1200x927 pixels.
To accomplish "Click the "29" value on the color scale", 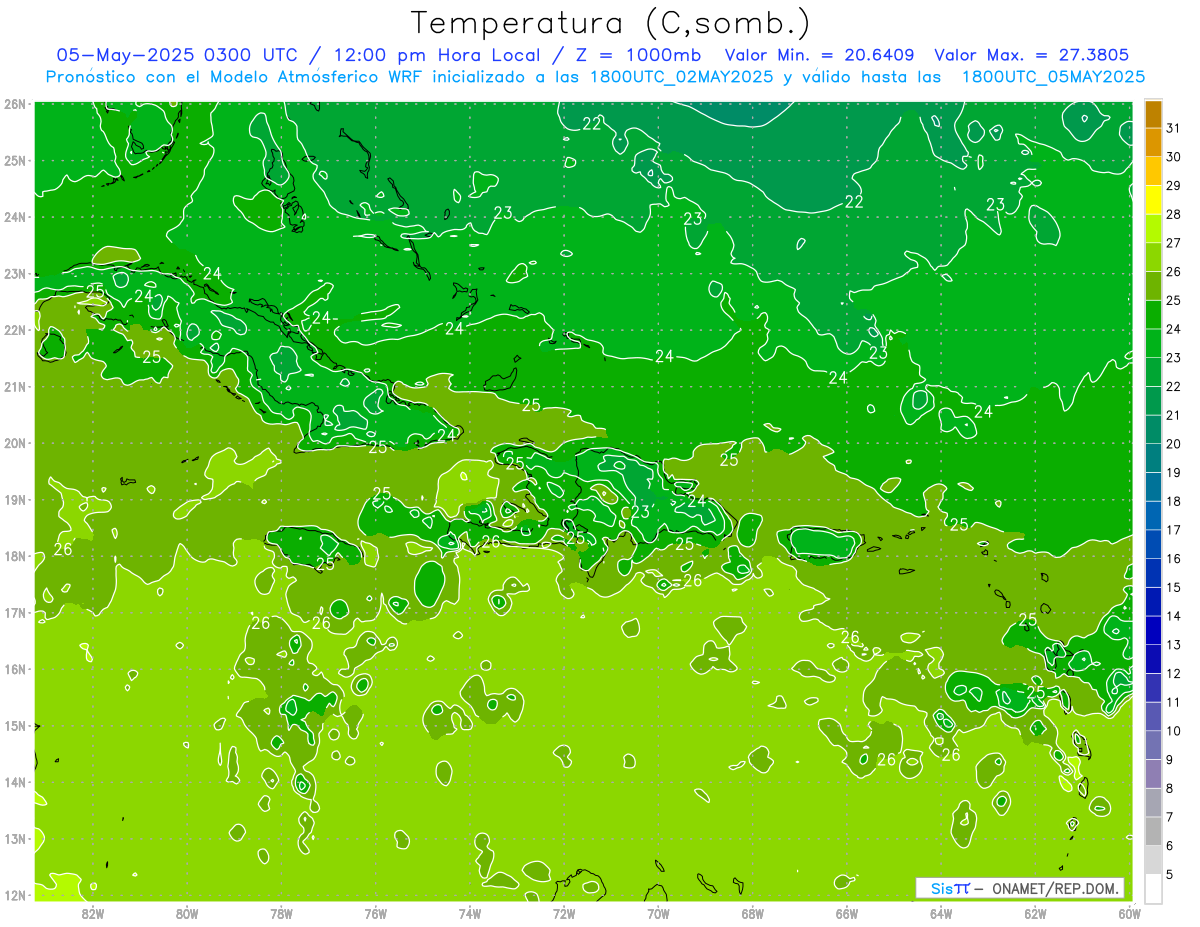I will point(1173,186).
